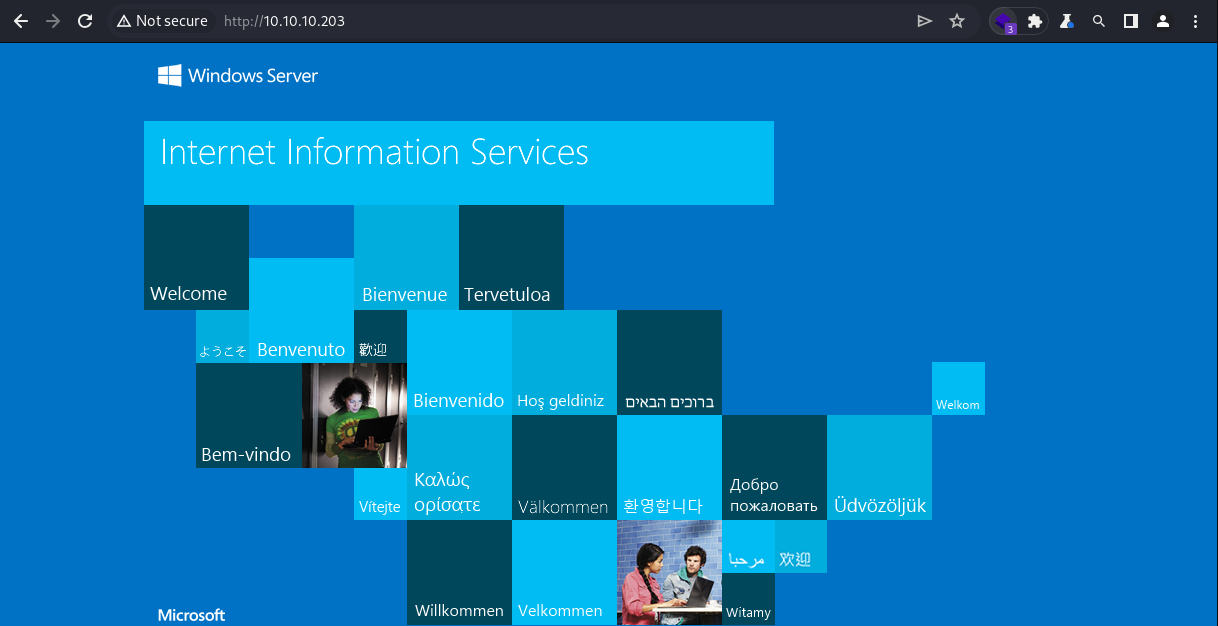This screenshot has height=626, width=1218.
Task: Click the Välkommen tile
Action: (x=564, y=467)
